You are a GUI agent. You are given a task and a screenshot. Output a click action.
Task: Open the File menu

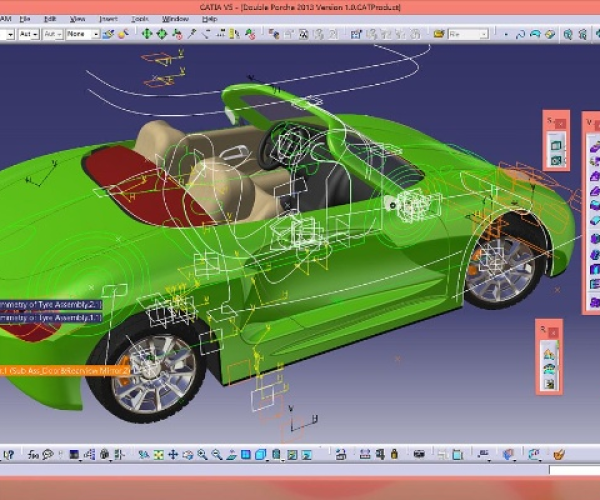click(23, 18)
